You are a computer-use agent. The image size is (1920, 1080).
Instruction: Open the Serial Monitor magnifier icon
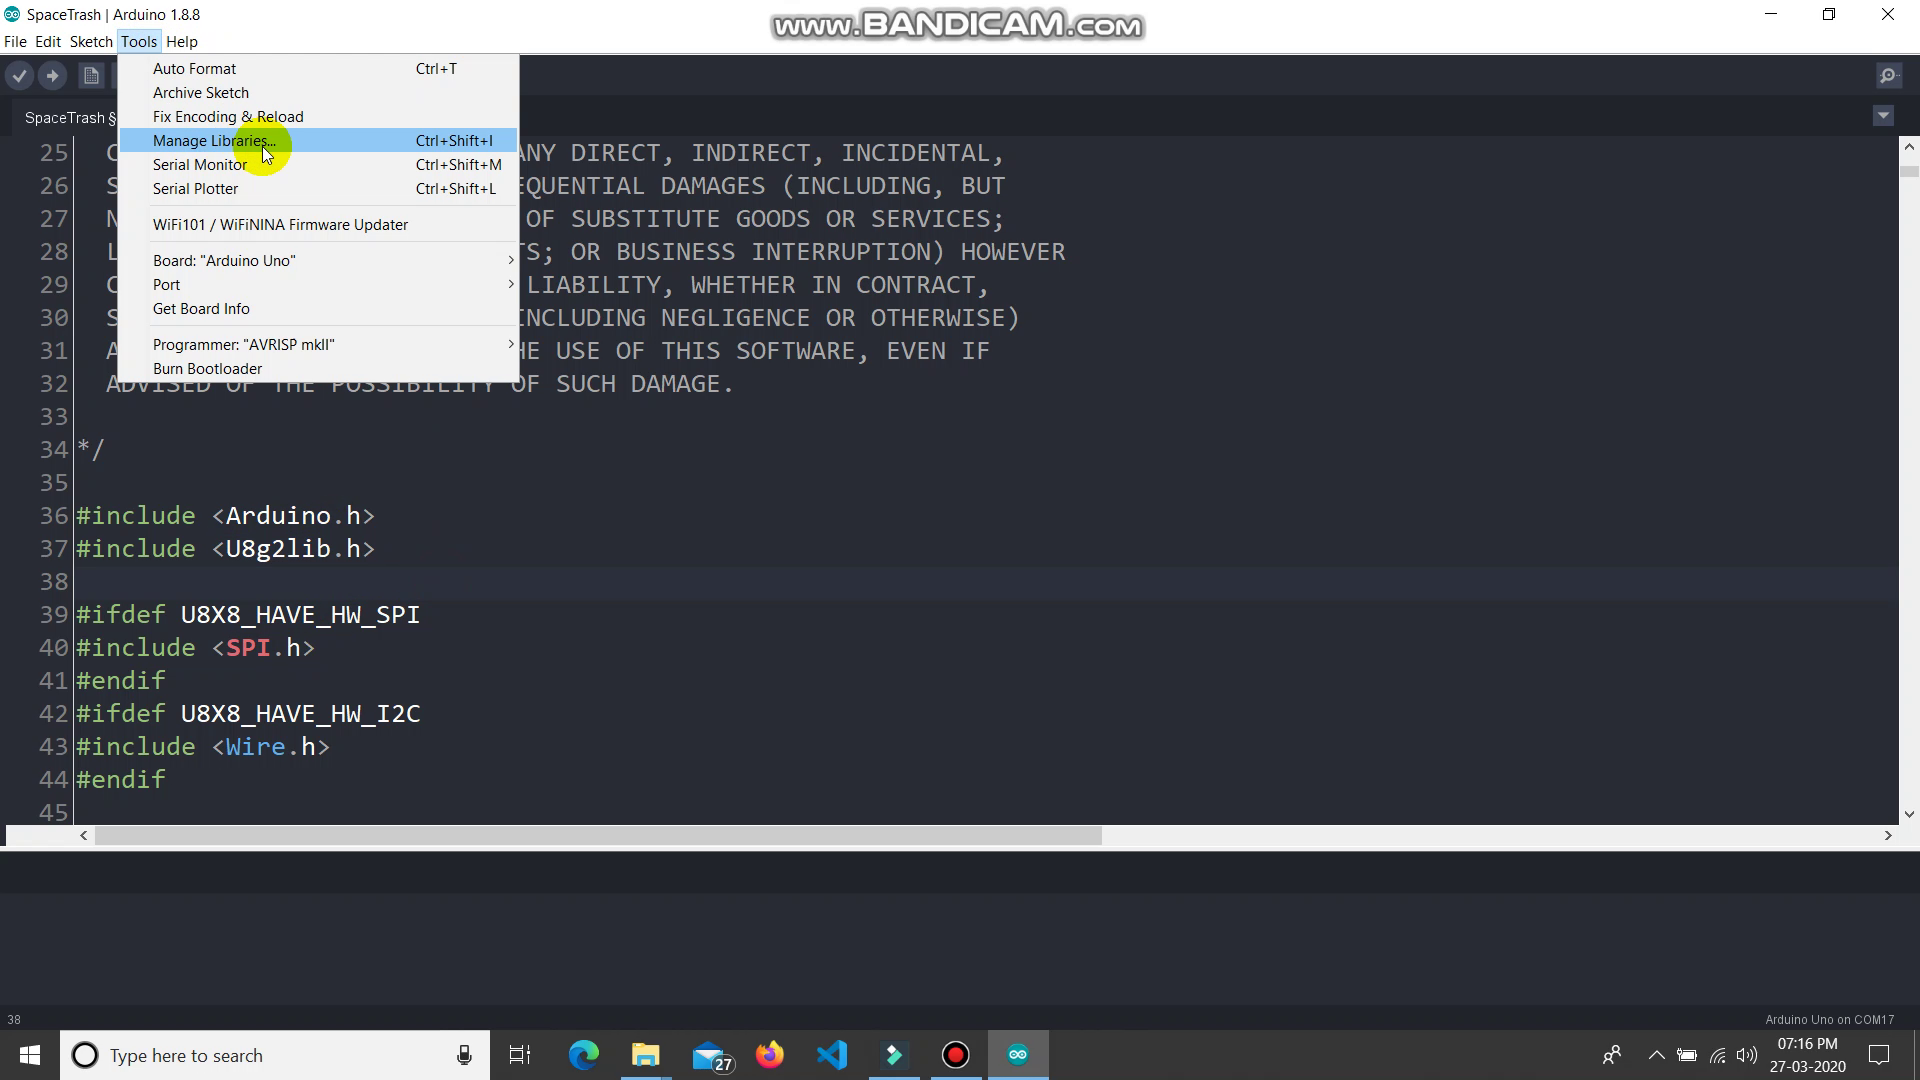(1888, 76)
